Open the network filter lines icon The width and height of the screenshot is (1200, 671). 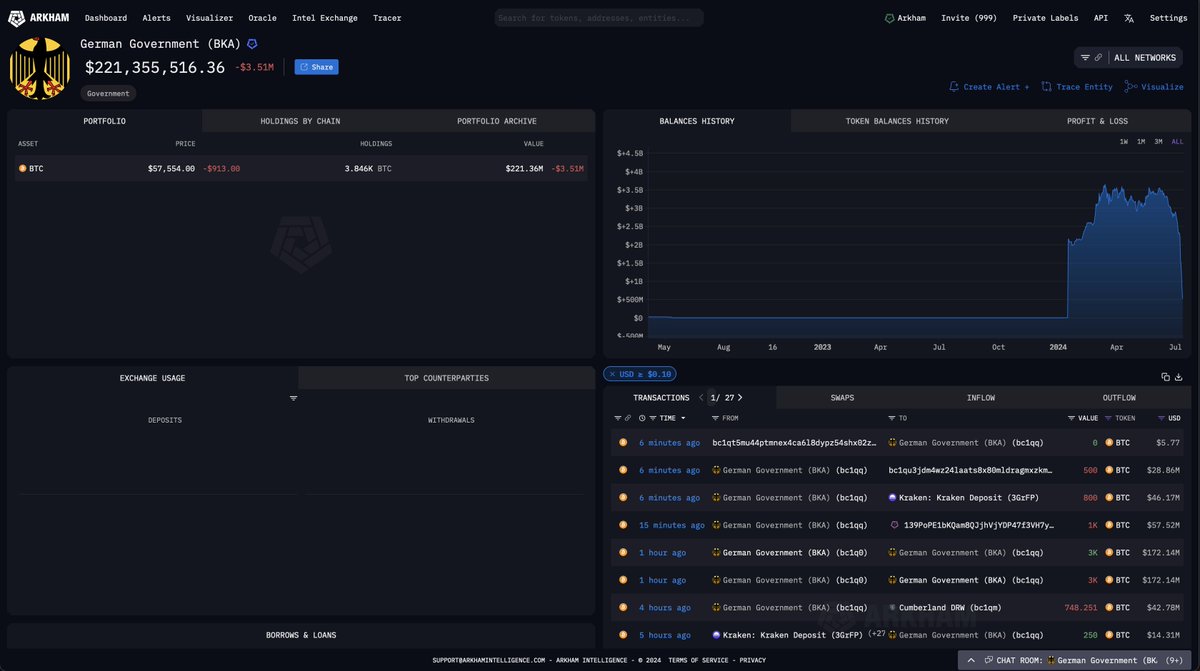tap(1086, 58)
